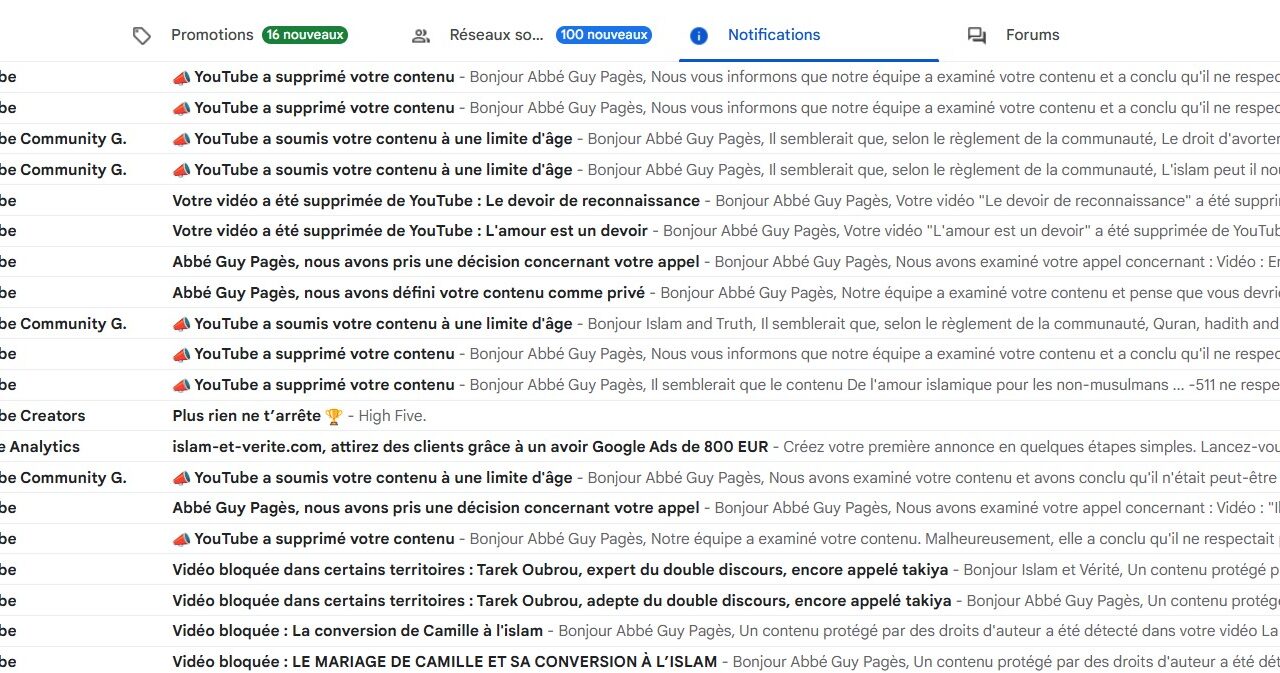This screenshot has width=1280, height=673.
Task: Open the removal email containing "Malheureusement"
Action: click(x=640, y=539)
